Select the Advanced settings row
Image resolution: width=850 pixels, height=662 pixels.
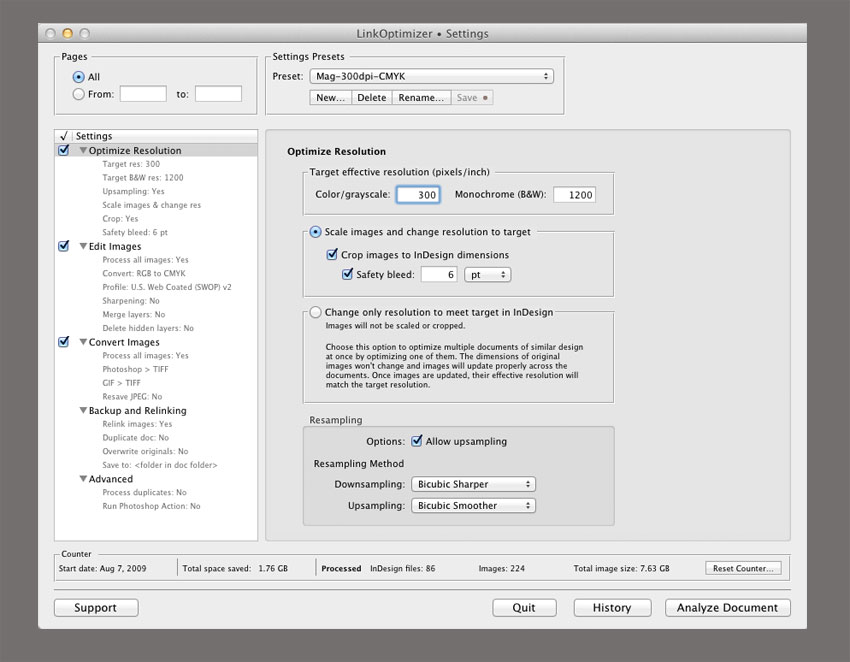pyautogui.click(x=156, y=479)
